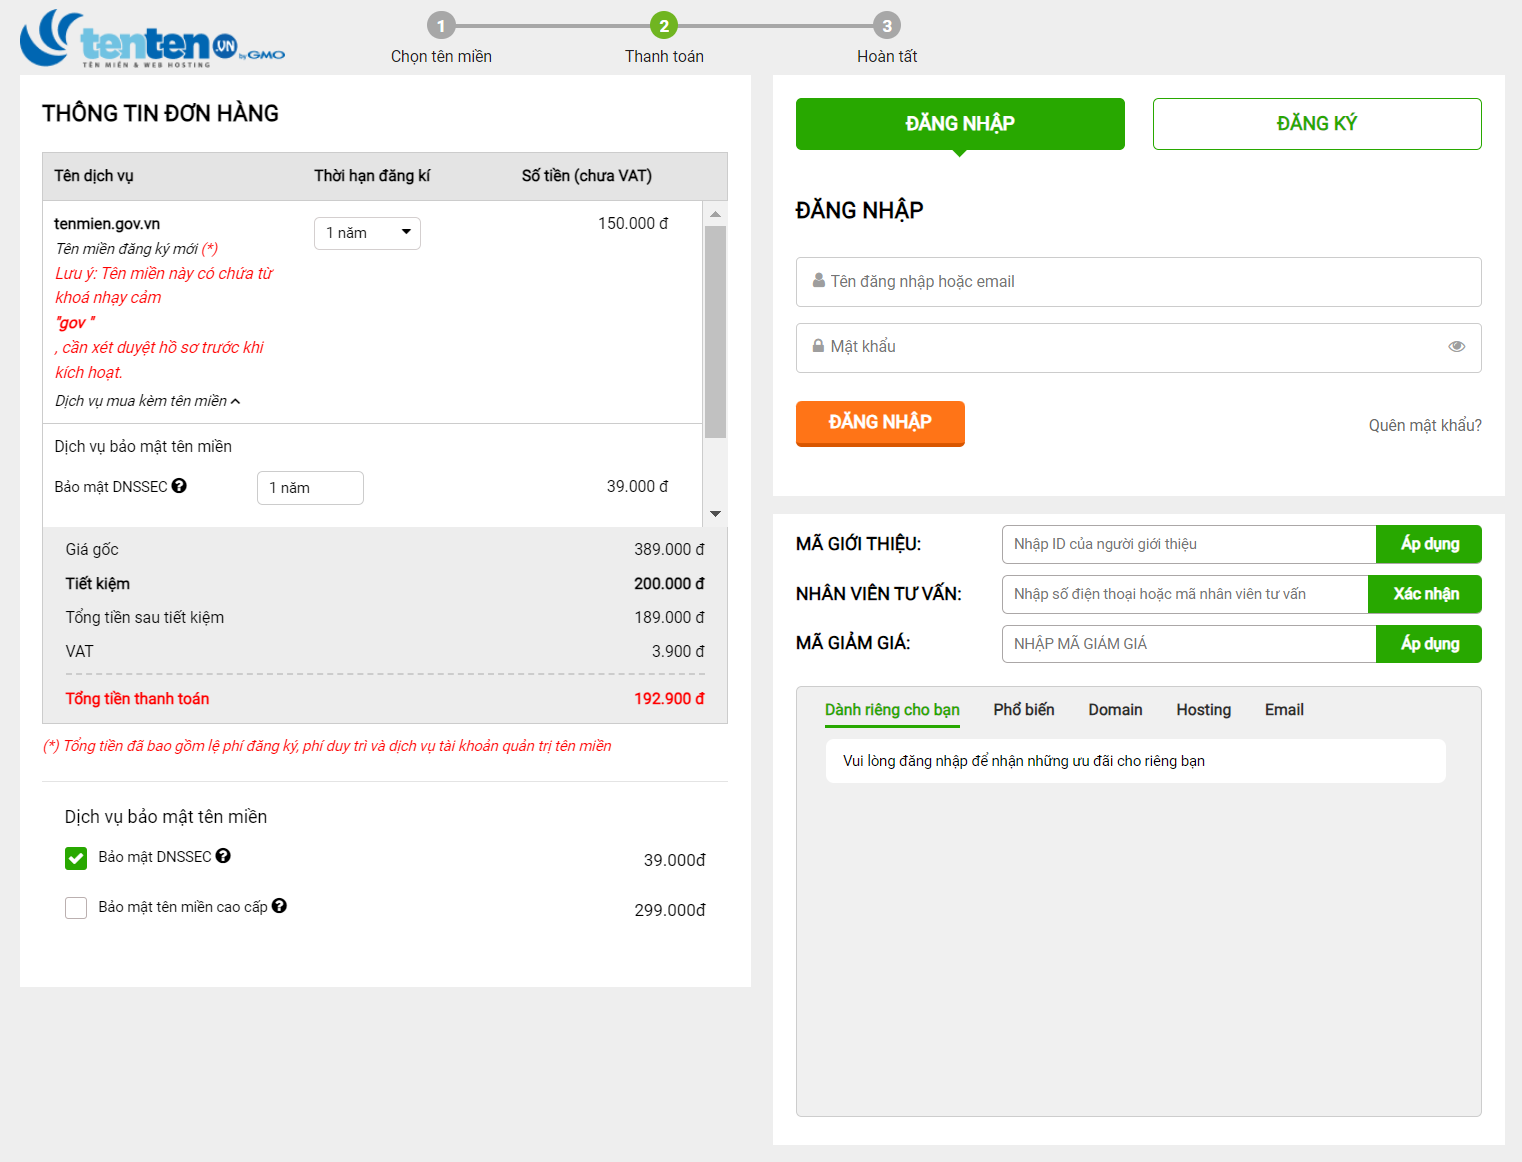Viewport: 1522px width, 1162px height.
Task: Open the 1 năm domain term dropdown
Action: tap(367, 233)
